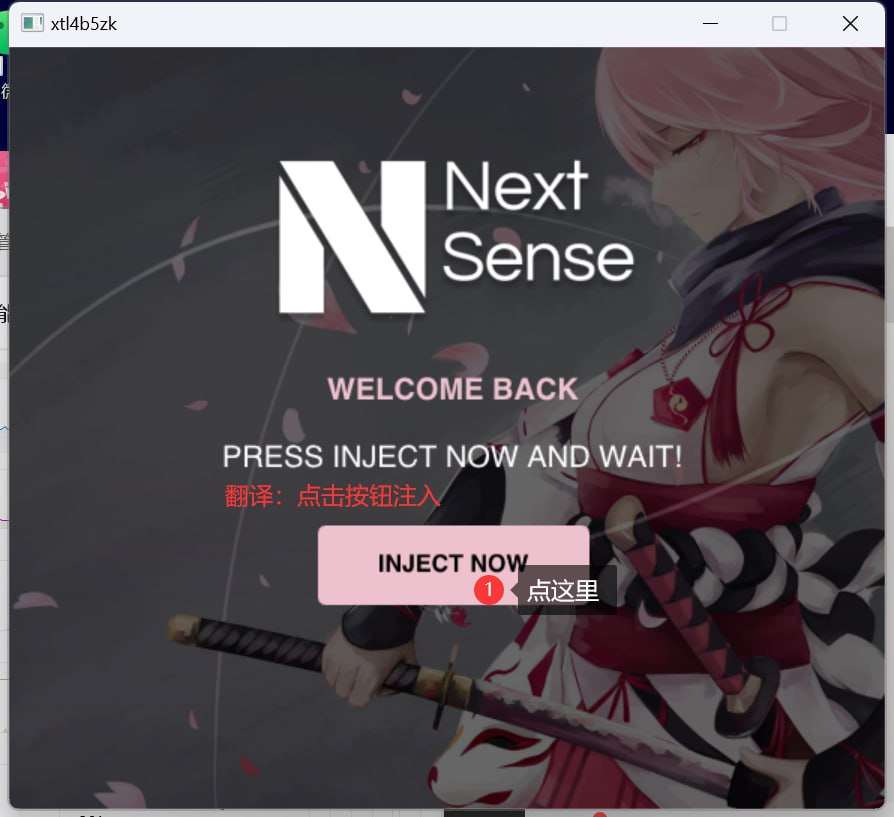Click the PRESS INJECT NOW AND WAIT text

[x=452, y=456]
